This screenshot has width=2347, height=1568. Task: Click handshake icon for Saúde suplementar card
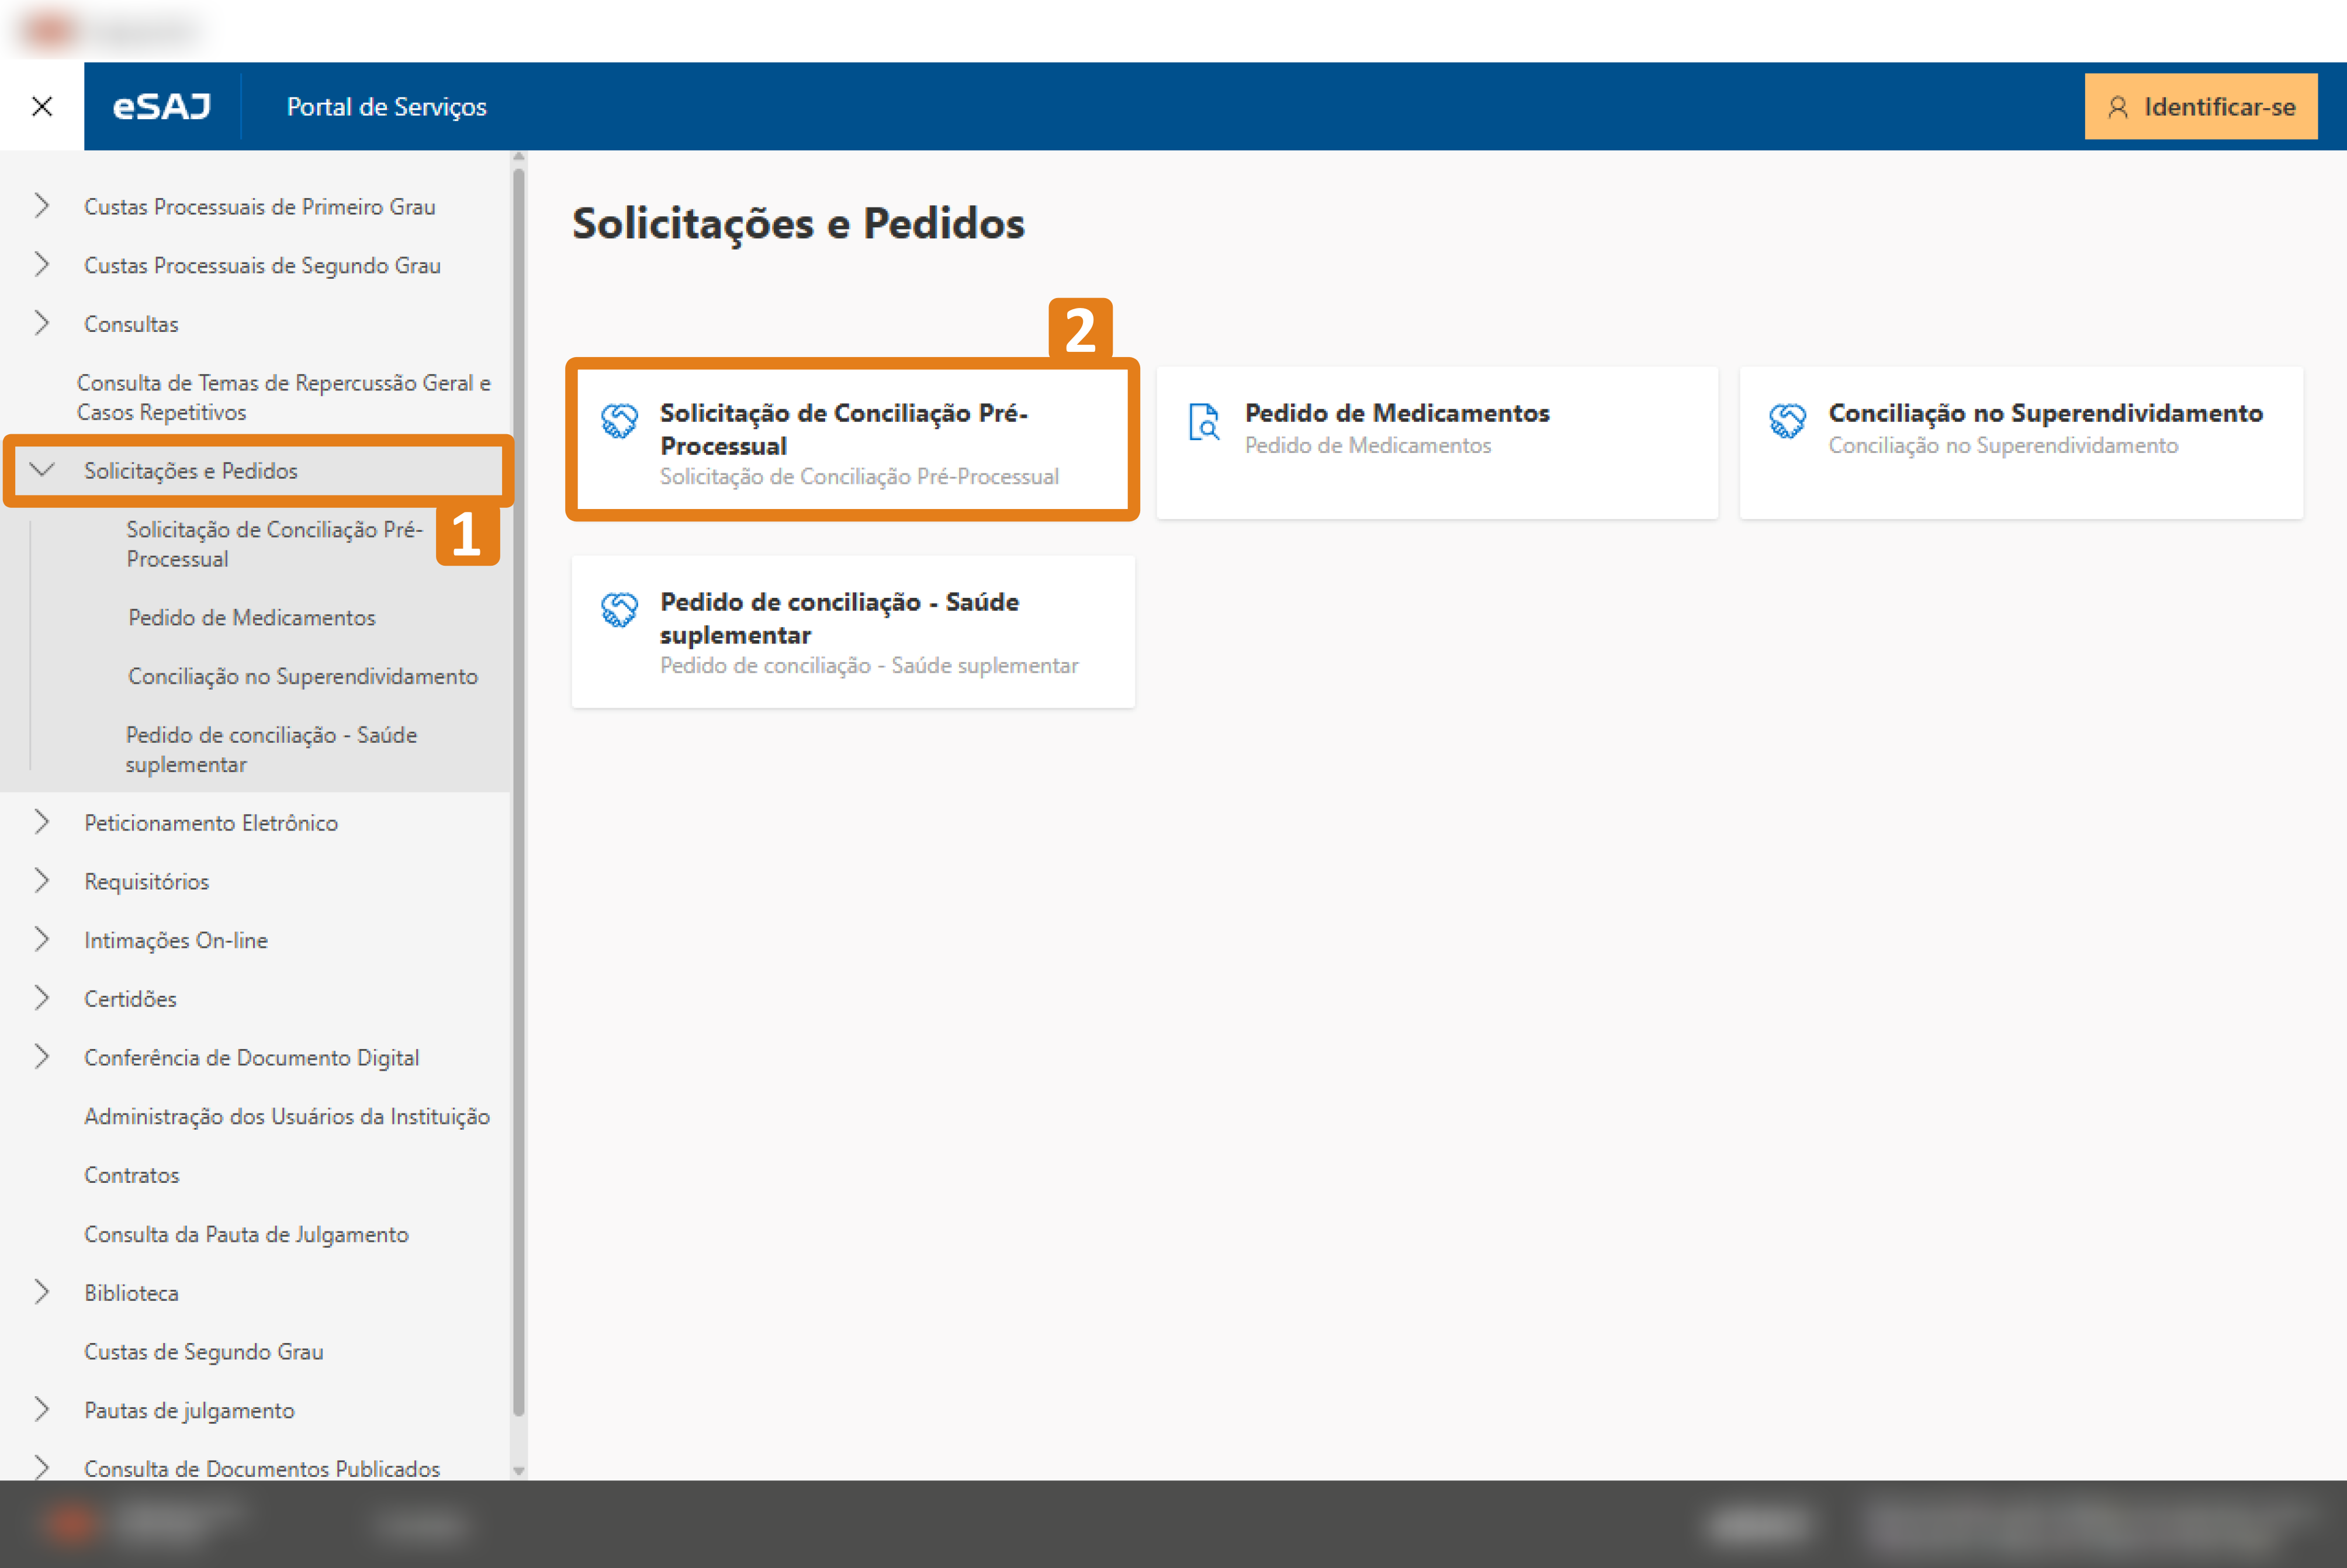click(619, 609)
